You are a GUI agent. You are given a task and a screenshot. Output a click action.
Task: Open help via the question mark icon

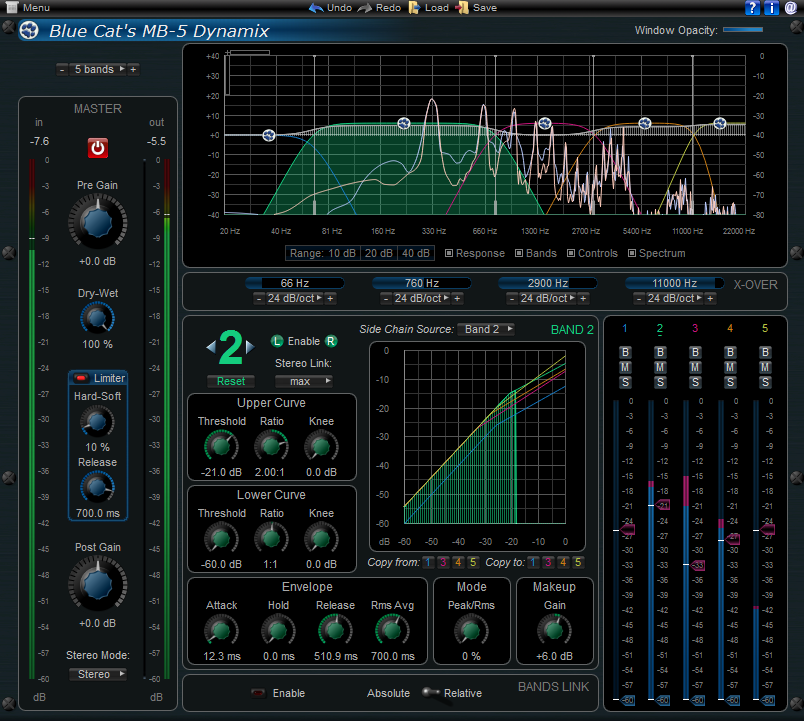[x=752, y=8]
